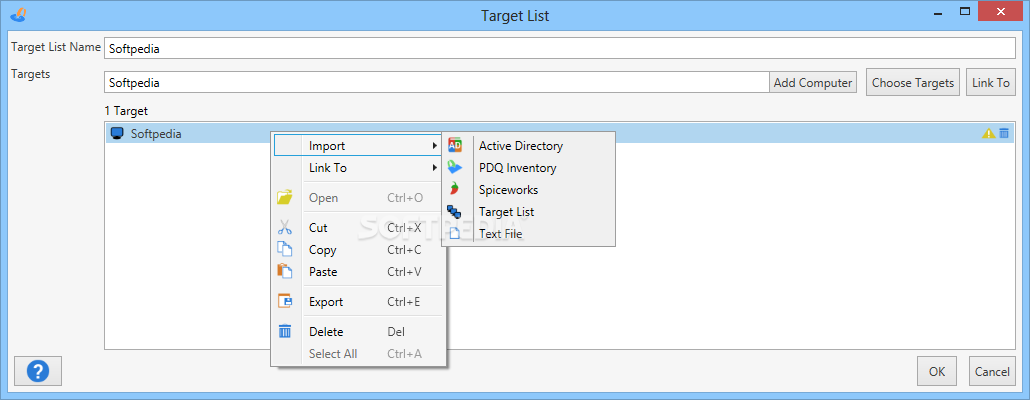Click the scissors Cut icon

point(284,228)
